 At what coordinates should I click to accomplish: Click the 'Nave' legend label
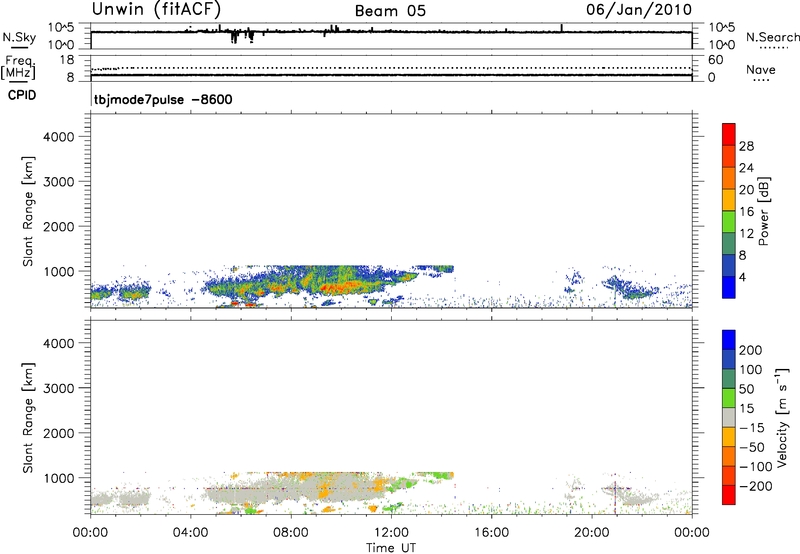761,69
